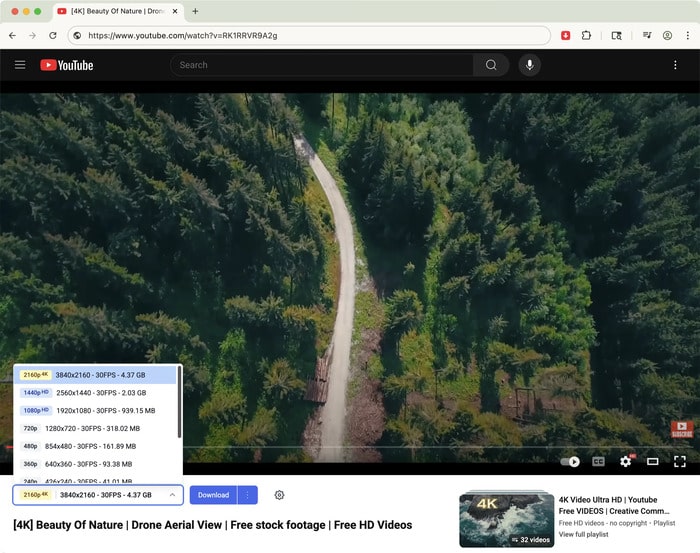Select 720p 1280x720 318.02 MB option

click(x=95, y=428)
